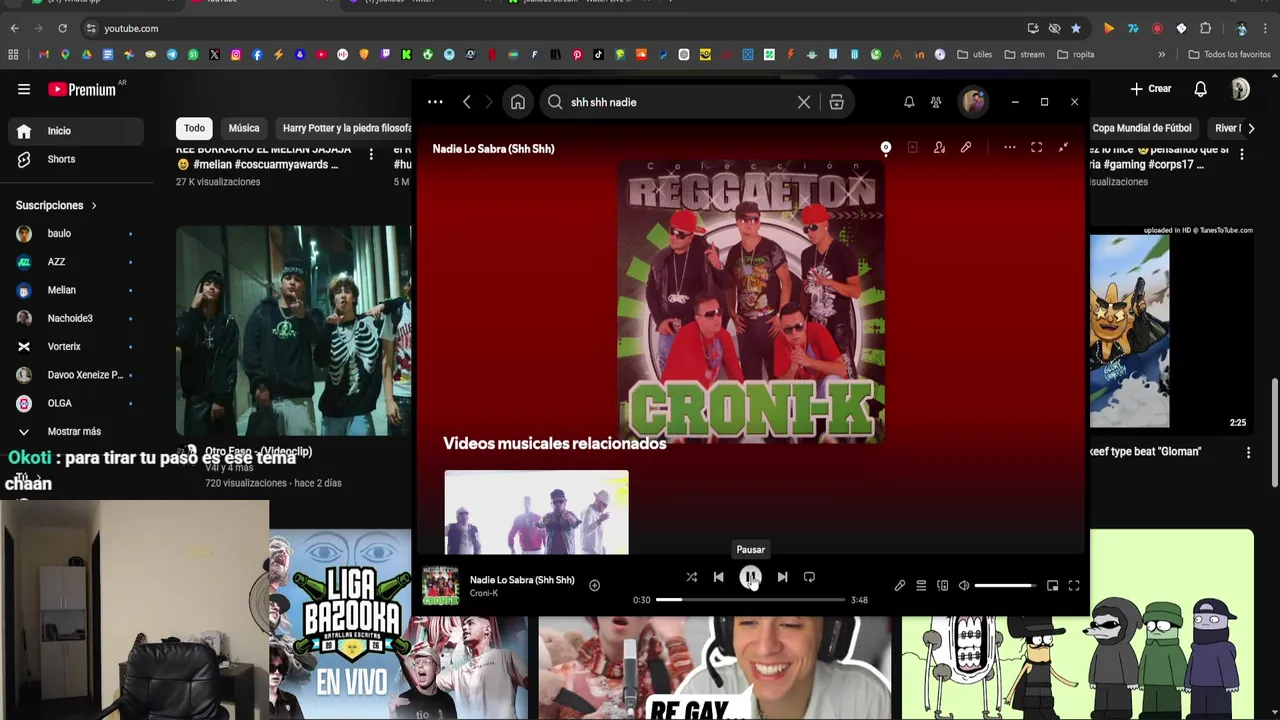Mute the Spotify volume
The height and width of the screenshot is (720, 1280).
964,586
